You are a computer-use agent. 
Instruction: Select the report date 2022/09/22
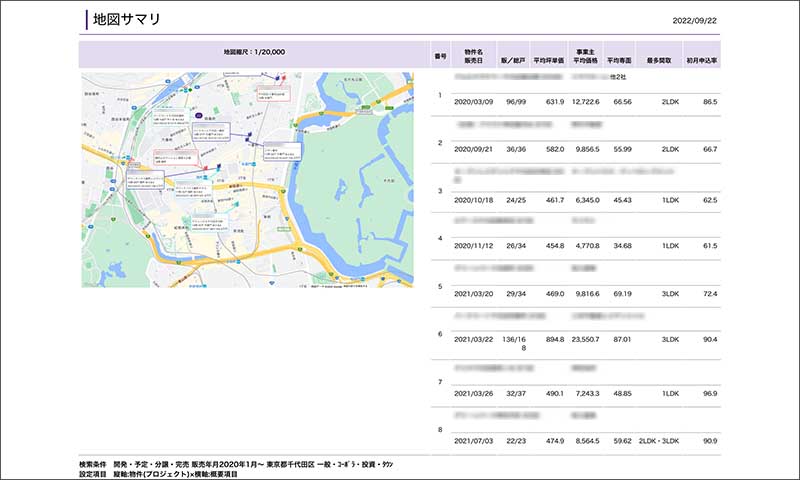pyautogui.click(x=694, y=21)
